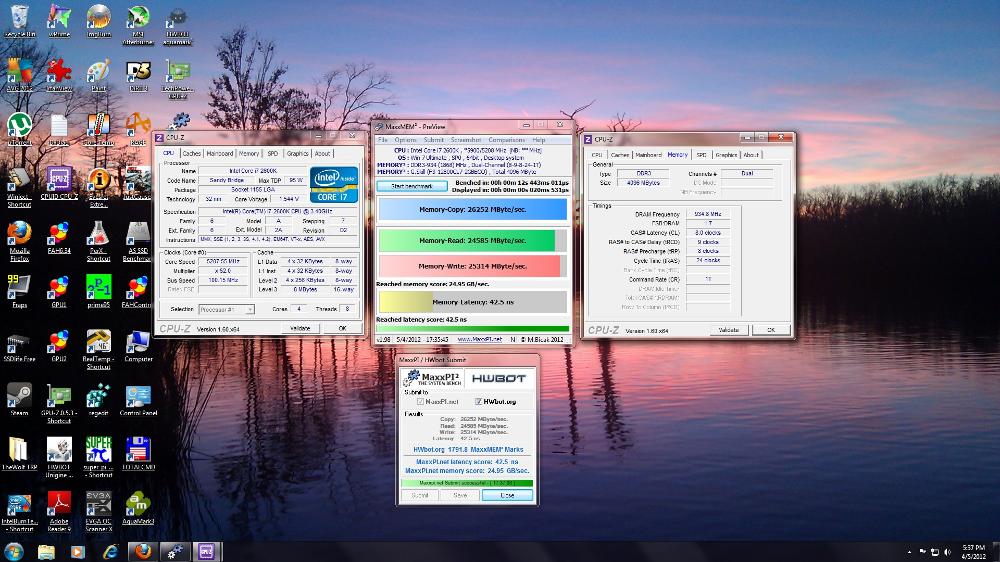This screenshot has width=1000, height=562.
Task: Open the GPU-Z 0.5.1 shortcut
Action: coord(59,403)
